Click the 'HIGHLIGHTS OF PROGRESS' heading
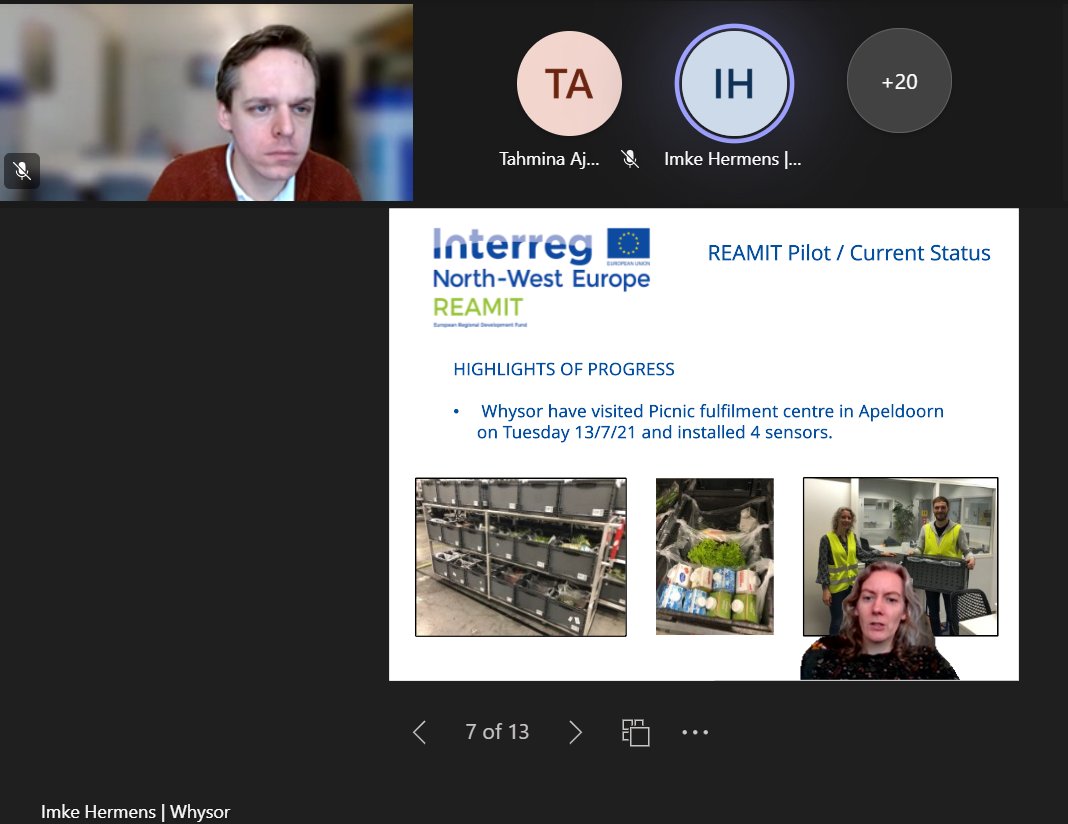1068x824 pixels. tap(564, 369)
